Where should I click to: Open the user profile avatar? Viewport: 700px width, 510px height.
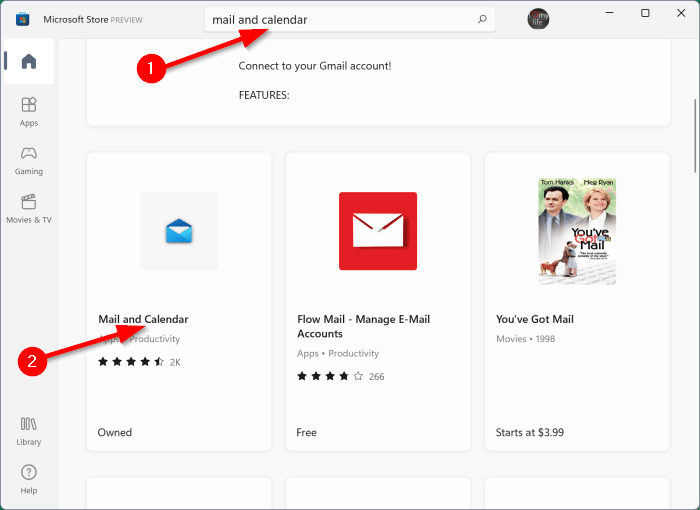coord(538,19)
